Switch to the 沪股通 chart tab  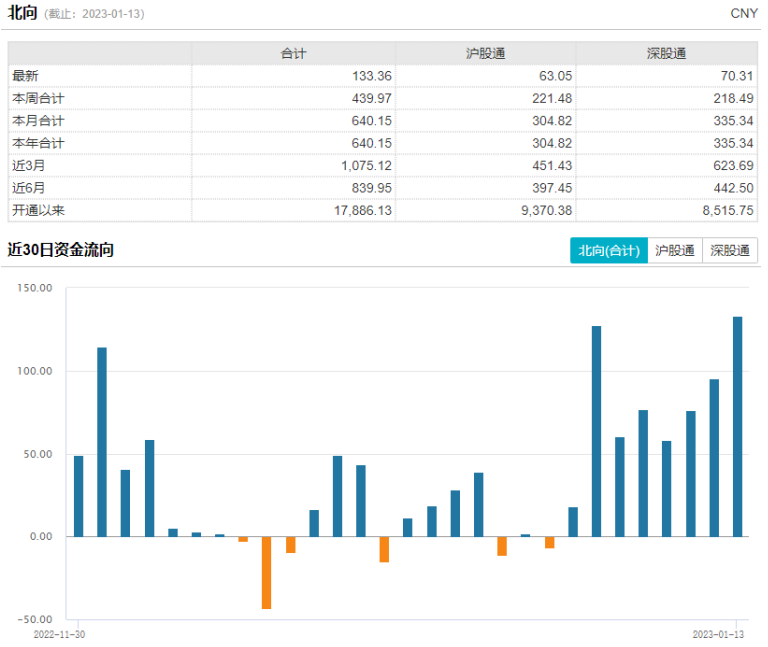point(674,251)
